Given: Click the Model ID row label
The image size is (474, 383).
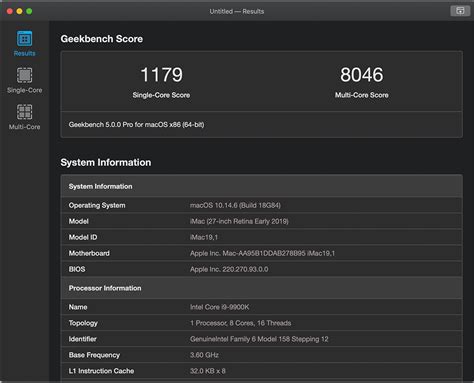Looking at the screenshot, I should tap(83, 237).
